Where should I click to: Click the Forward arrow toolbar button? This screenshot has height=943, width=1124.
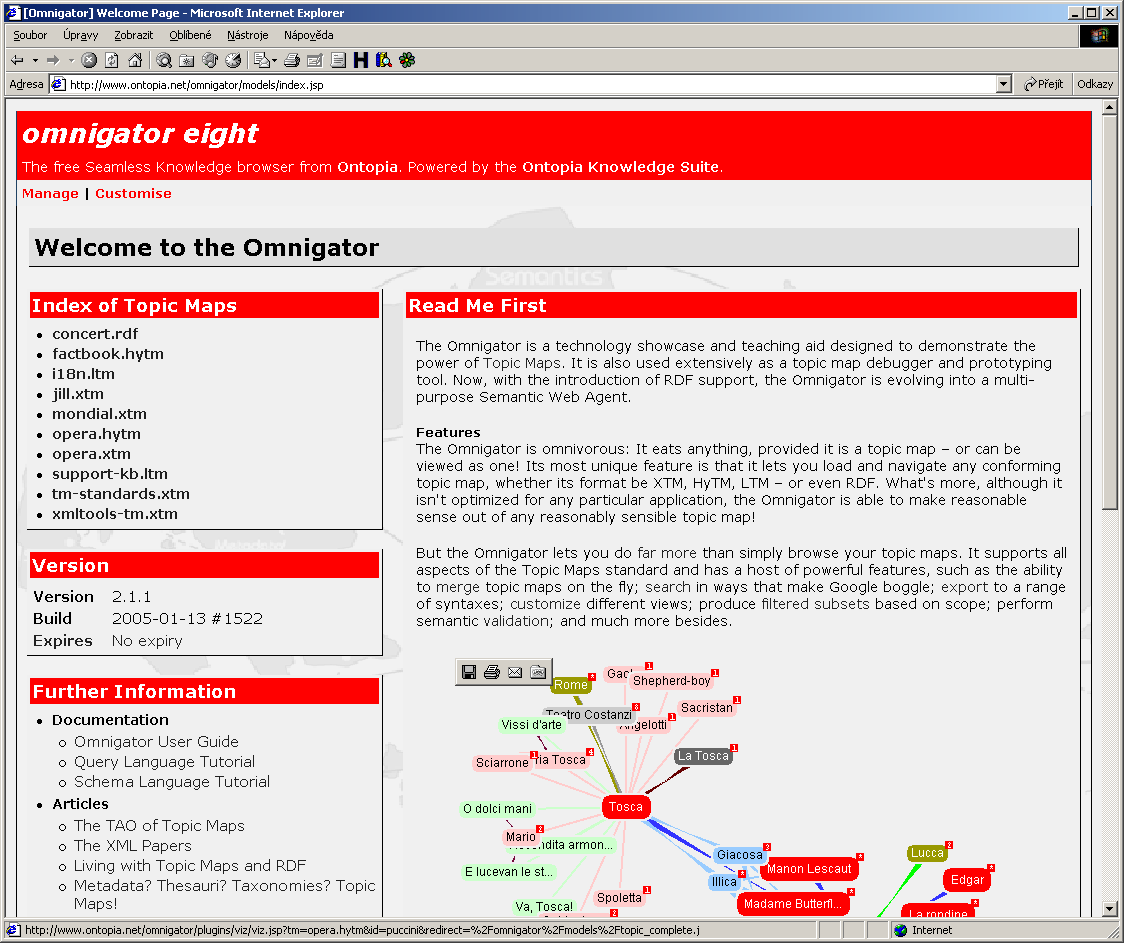click(53, 60)
